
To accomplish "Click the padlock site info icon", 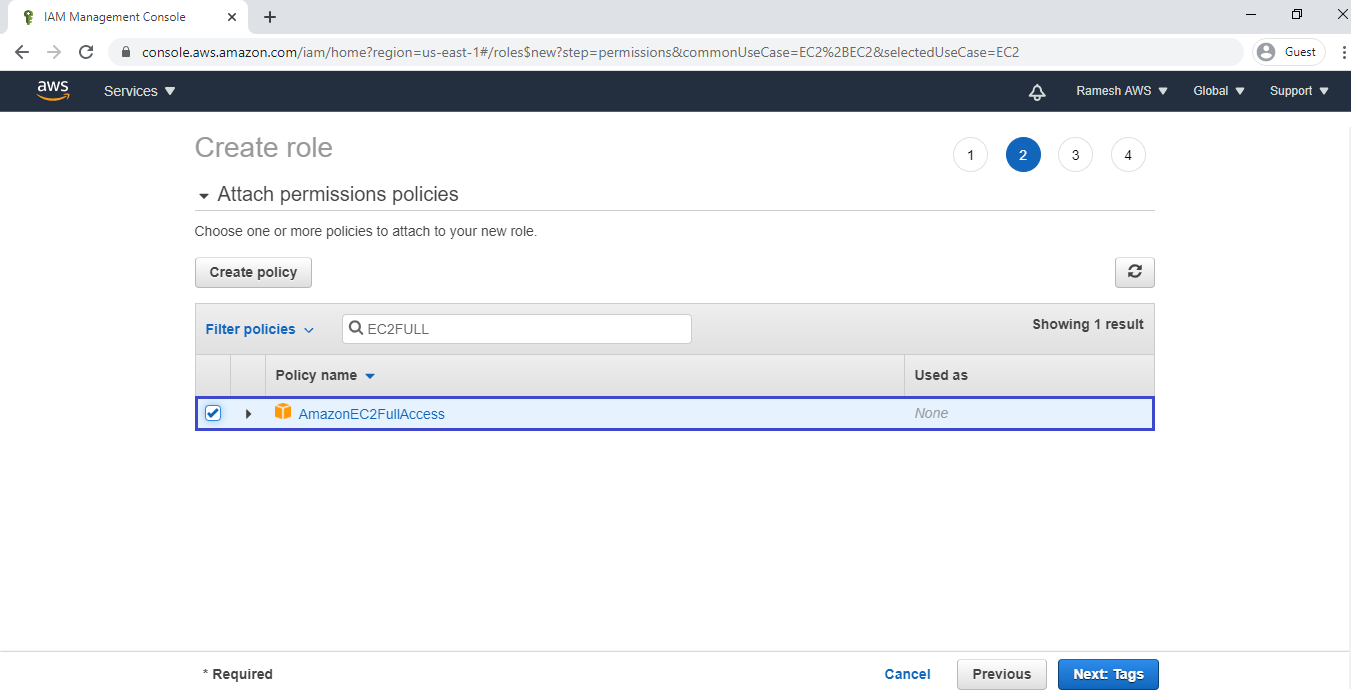I will pyautogui.click(x=126, y=52).
